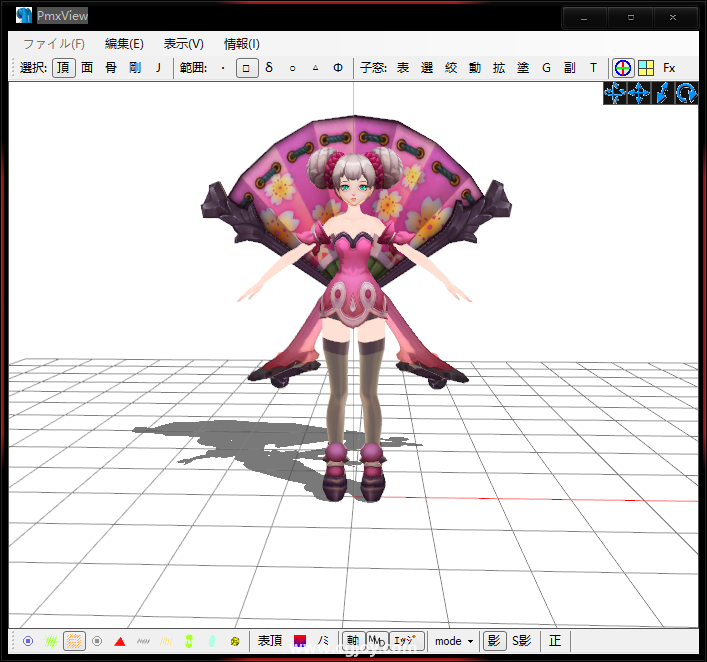The width and height of the screenshot is (707, 662).
Task: Click the blue circle icon in bottom bar
Action: coord(28,641)
